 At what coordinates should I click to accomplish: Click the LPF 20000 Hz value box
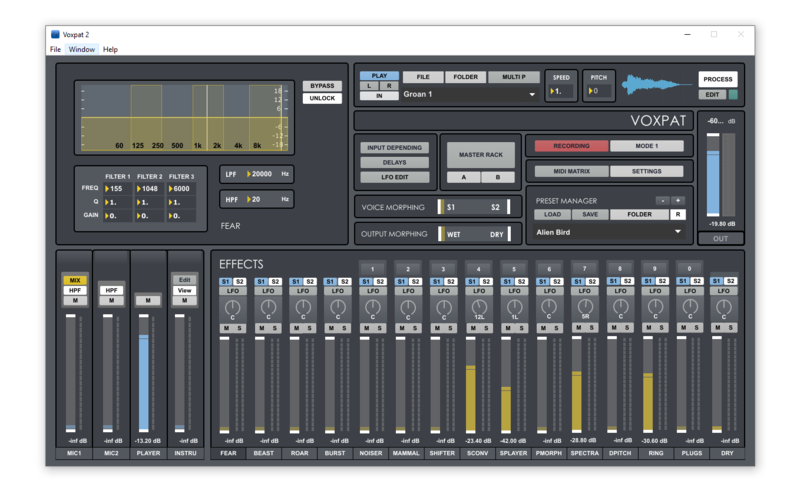pyautogui.click(x=260, y=174)
